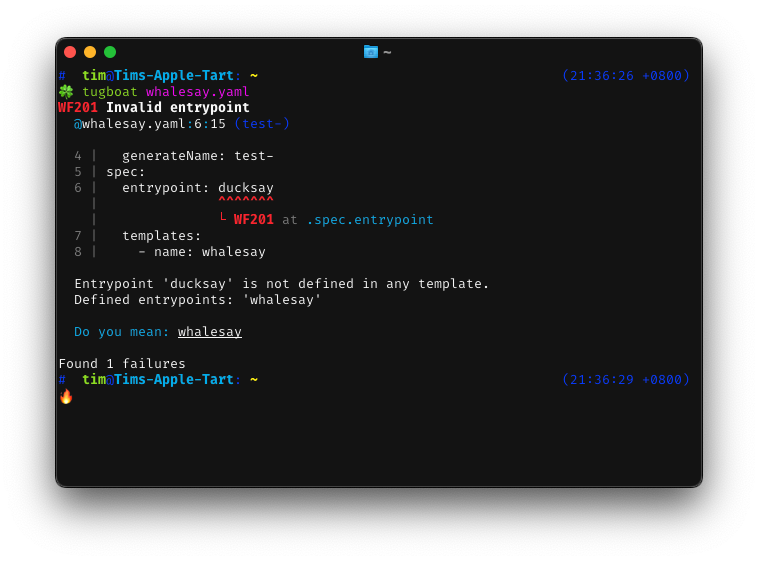Click the '(test-)' text after file location
Image resolution: width=758 pixels, height=561 pixels.
tap(262, 124)
